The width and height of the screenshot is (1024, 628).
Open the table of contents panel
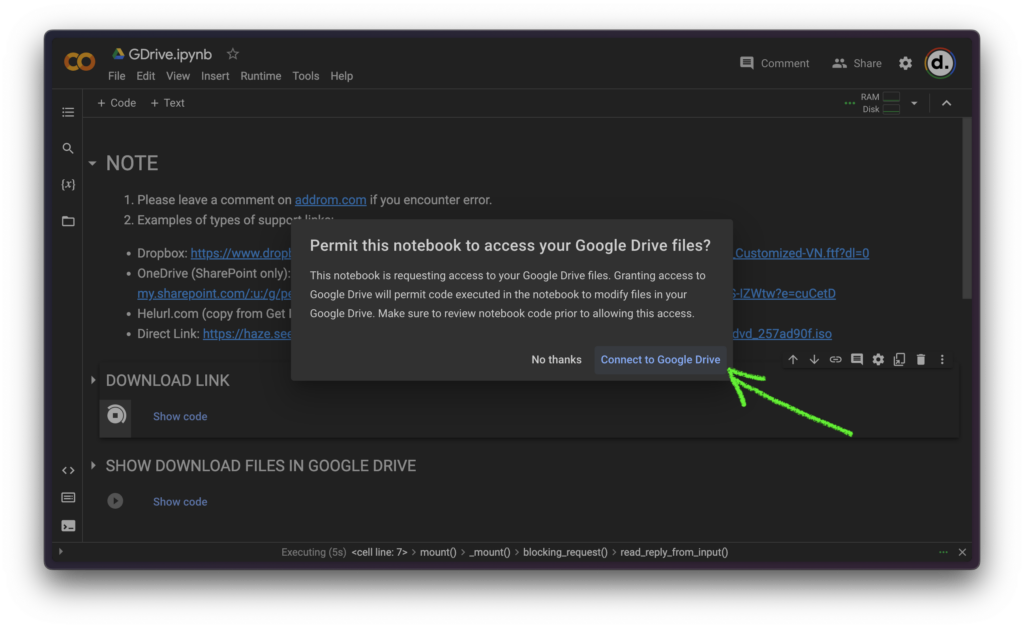click(x=68, y=112)
